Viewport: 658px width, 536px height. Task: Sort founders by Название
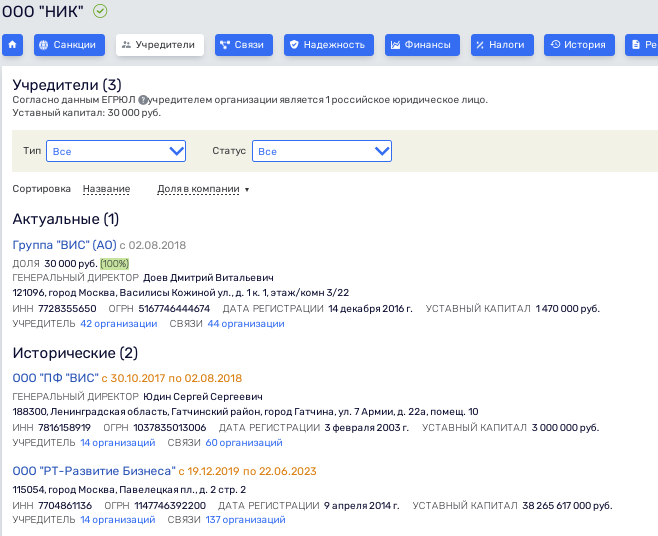(x=107, y=189)
